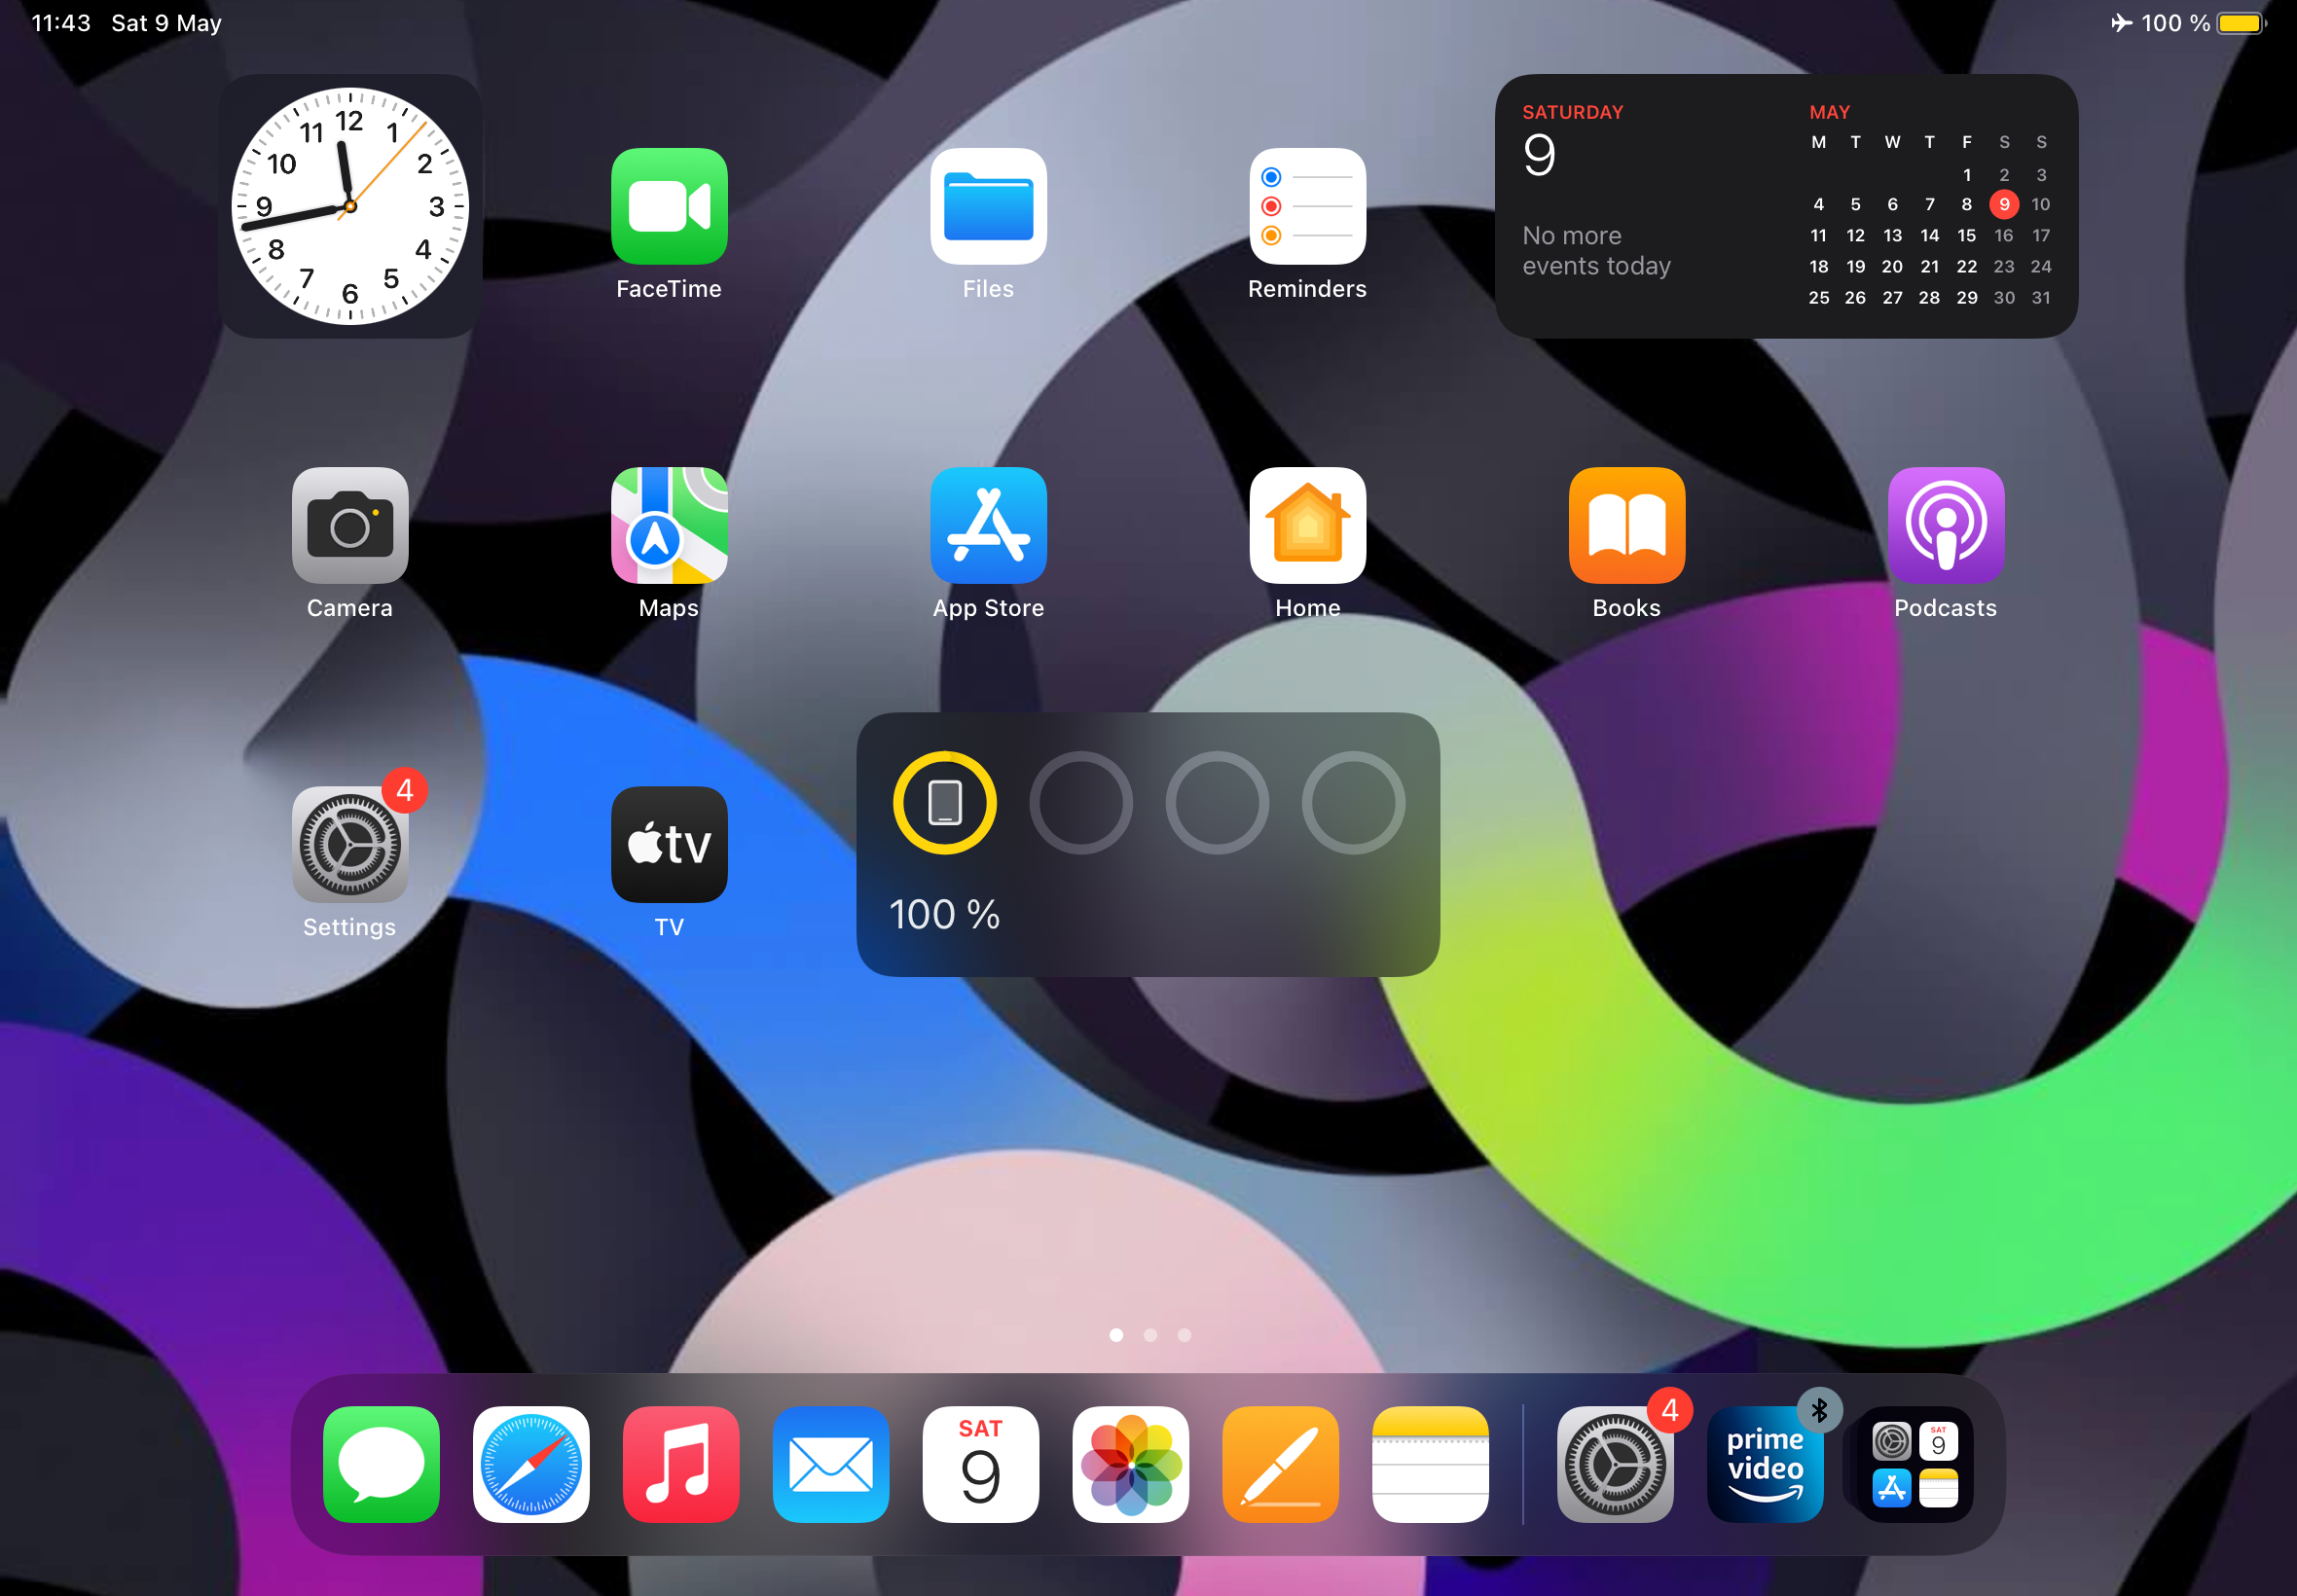Open Messages in the dock
Screen dimensions: 2297x1596
point(381,1464)
